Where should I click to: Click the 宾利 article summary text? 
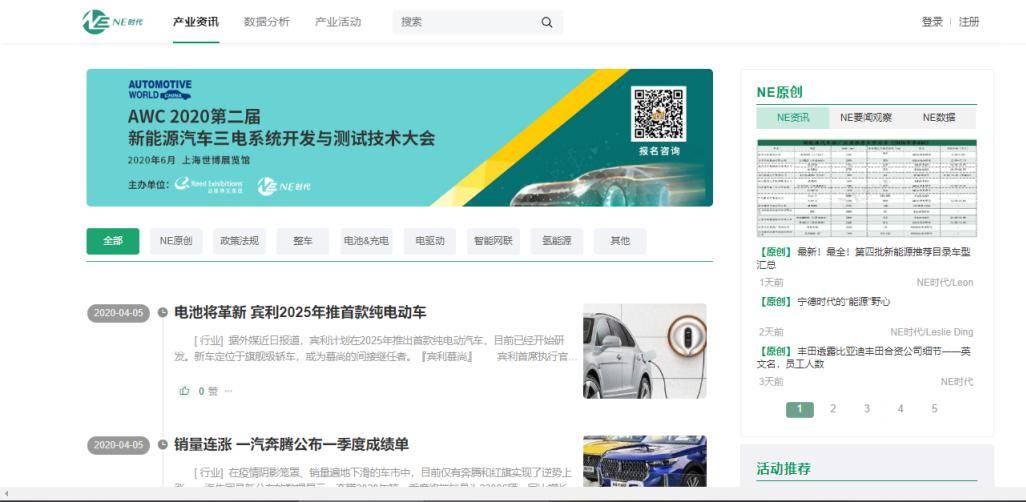pos(376,349)
